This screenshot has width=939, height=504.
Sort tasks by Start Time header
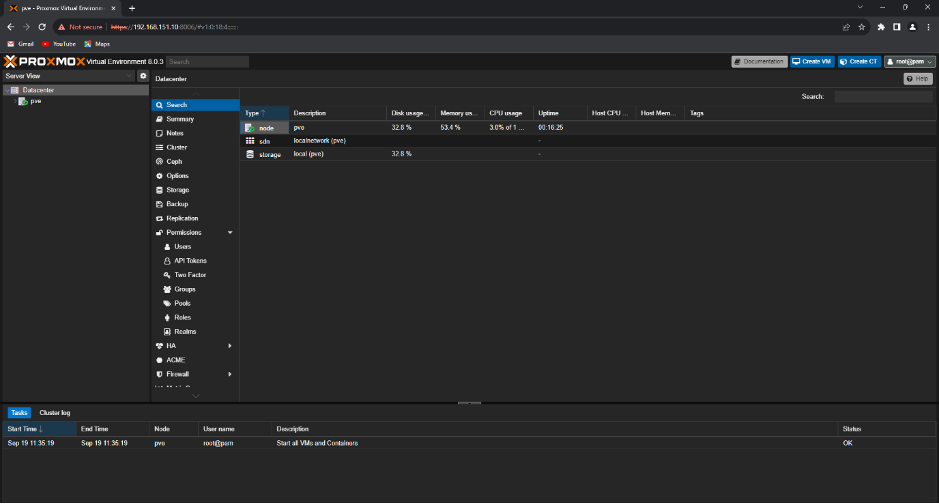coord(40,429)
